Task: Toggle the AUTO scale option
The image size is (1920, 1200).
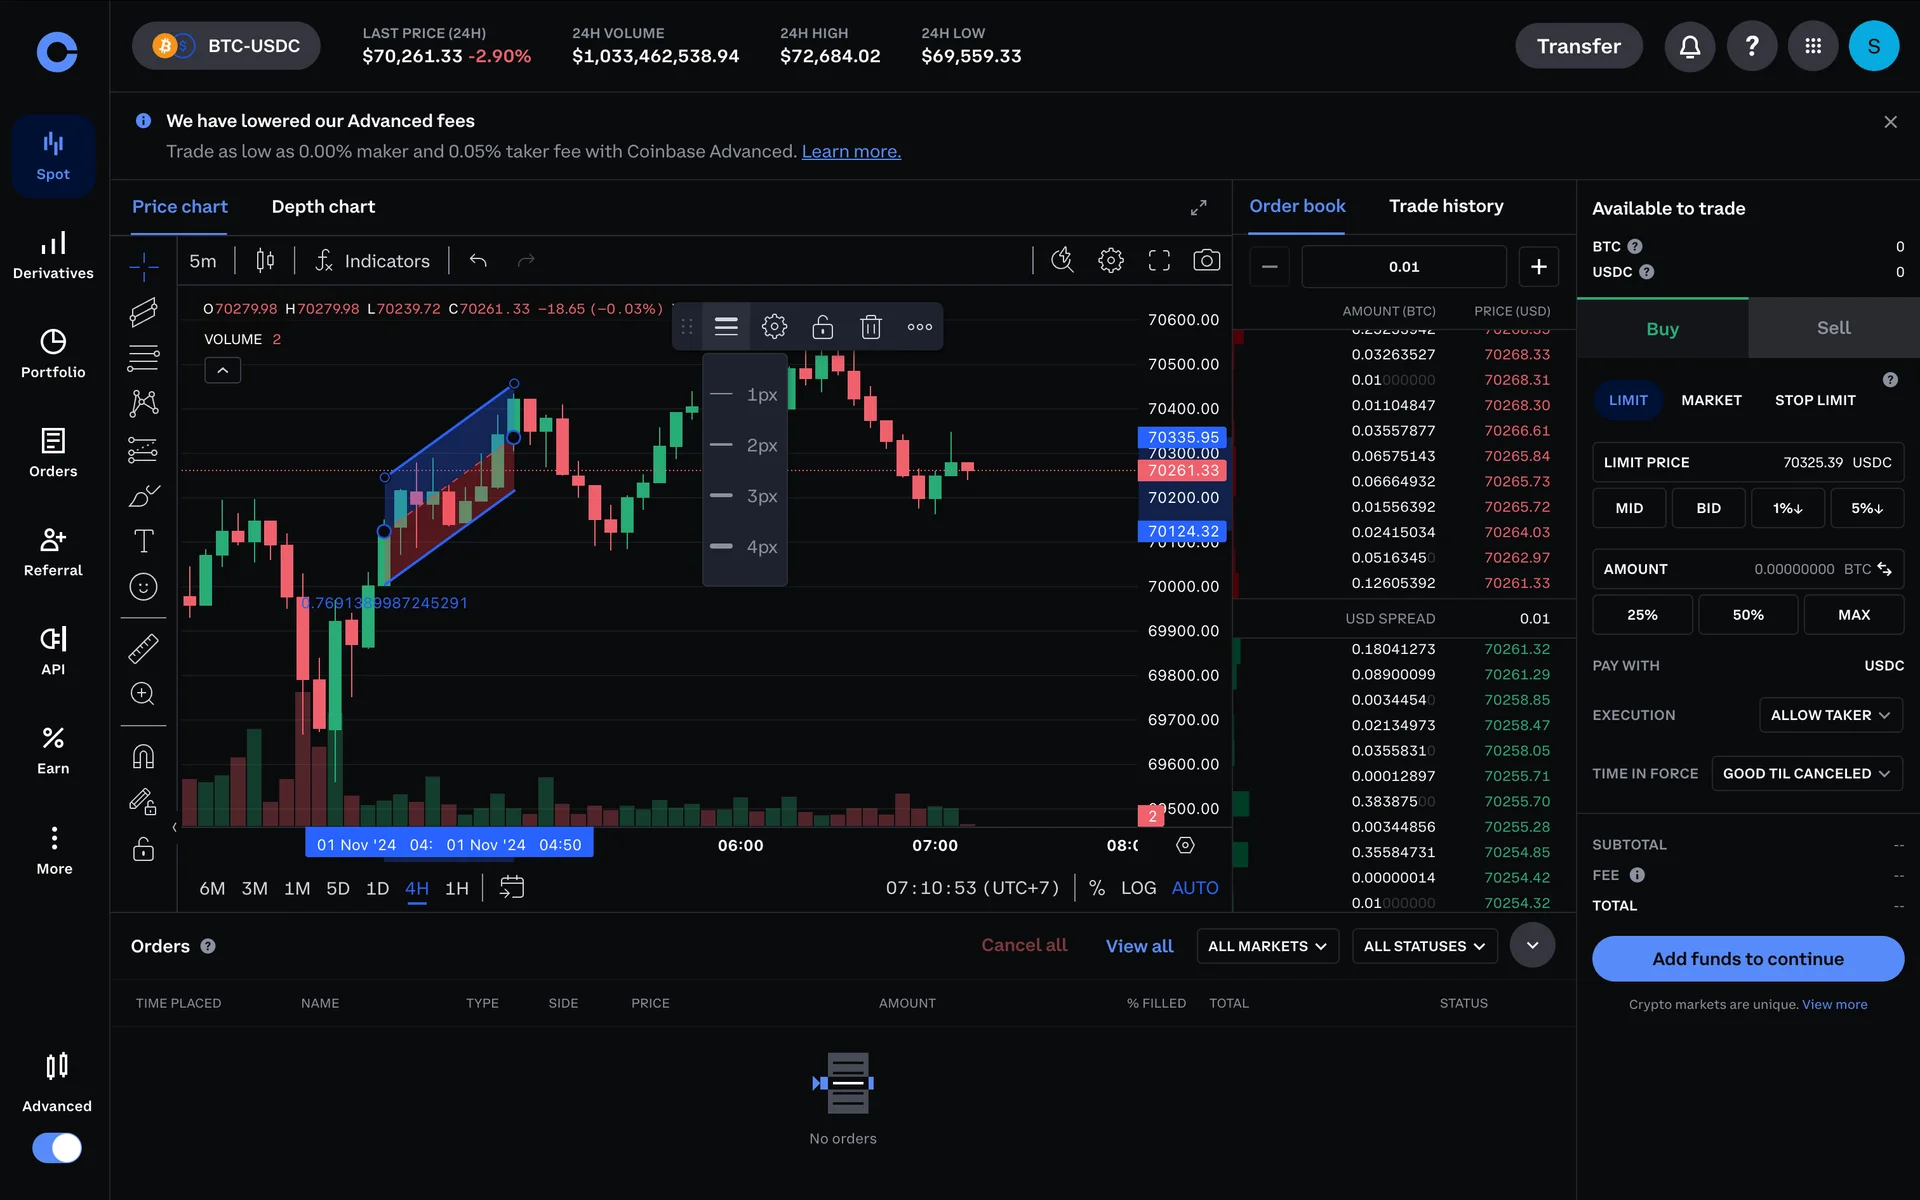Action: (x=1194, y=888)
